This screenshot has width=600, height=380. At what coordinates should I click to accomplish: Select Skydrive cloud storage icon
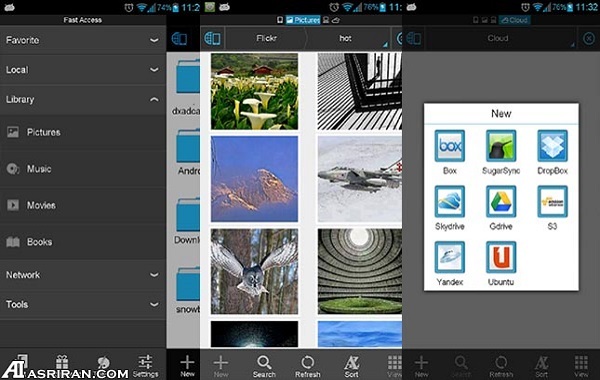click(450, 201)
